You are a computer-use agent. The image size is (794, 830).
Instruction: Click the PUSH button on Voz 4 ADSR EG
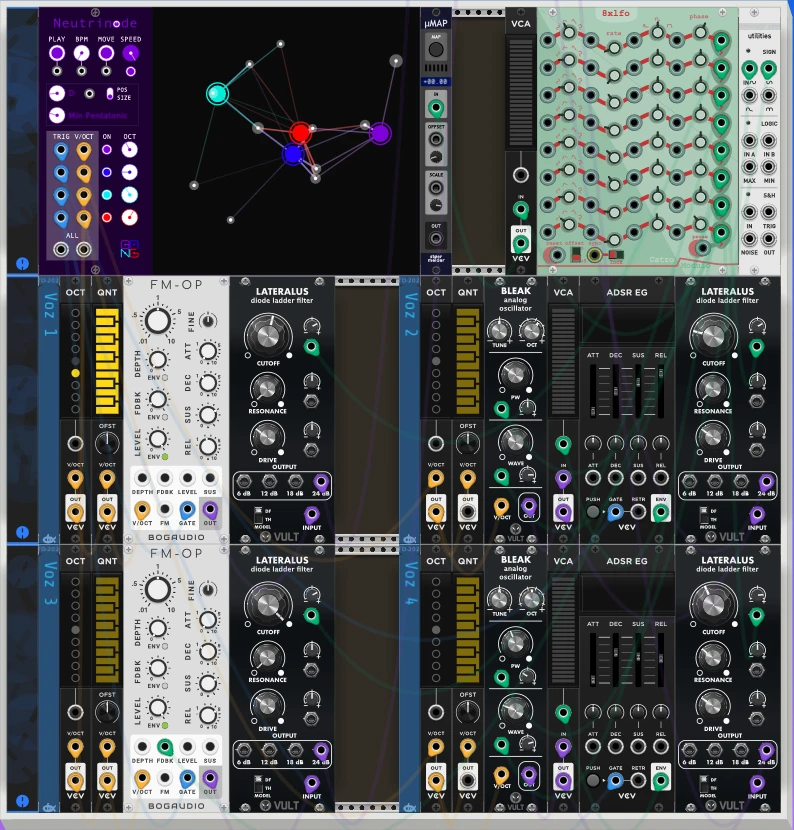click(x=593, y=780)
